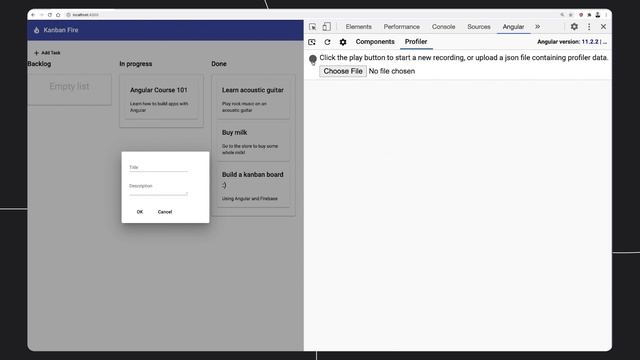This screenshot has width=640, height=360.
Task: Click the browser home icon
Action: pos(58,15)
